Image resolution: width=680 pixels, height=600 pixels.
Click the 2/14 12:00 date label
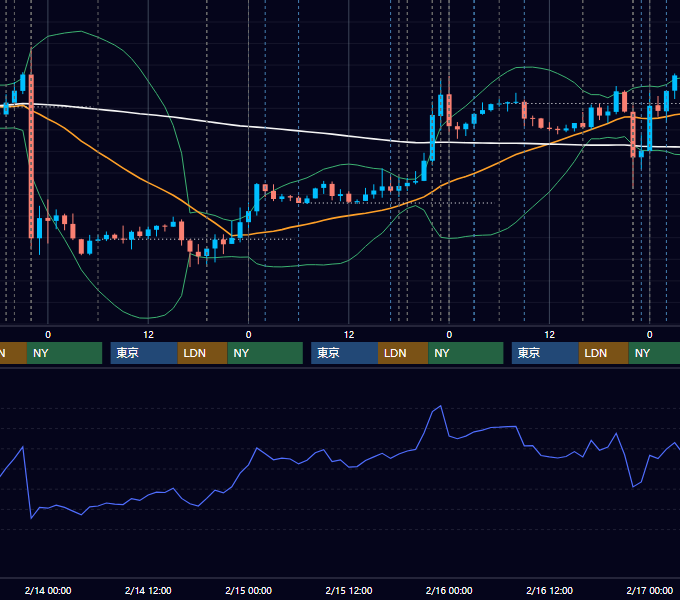click(x=148, y=590)
